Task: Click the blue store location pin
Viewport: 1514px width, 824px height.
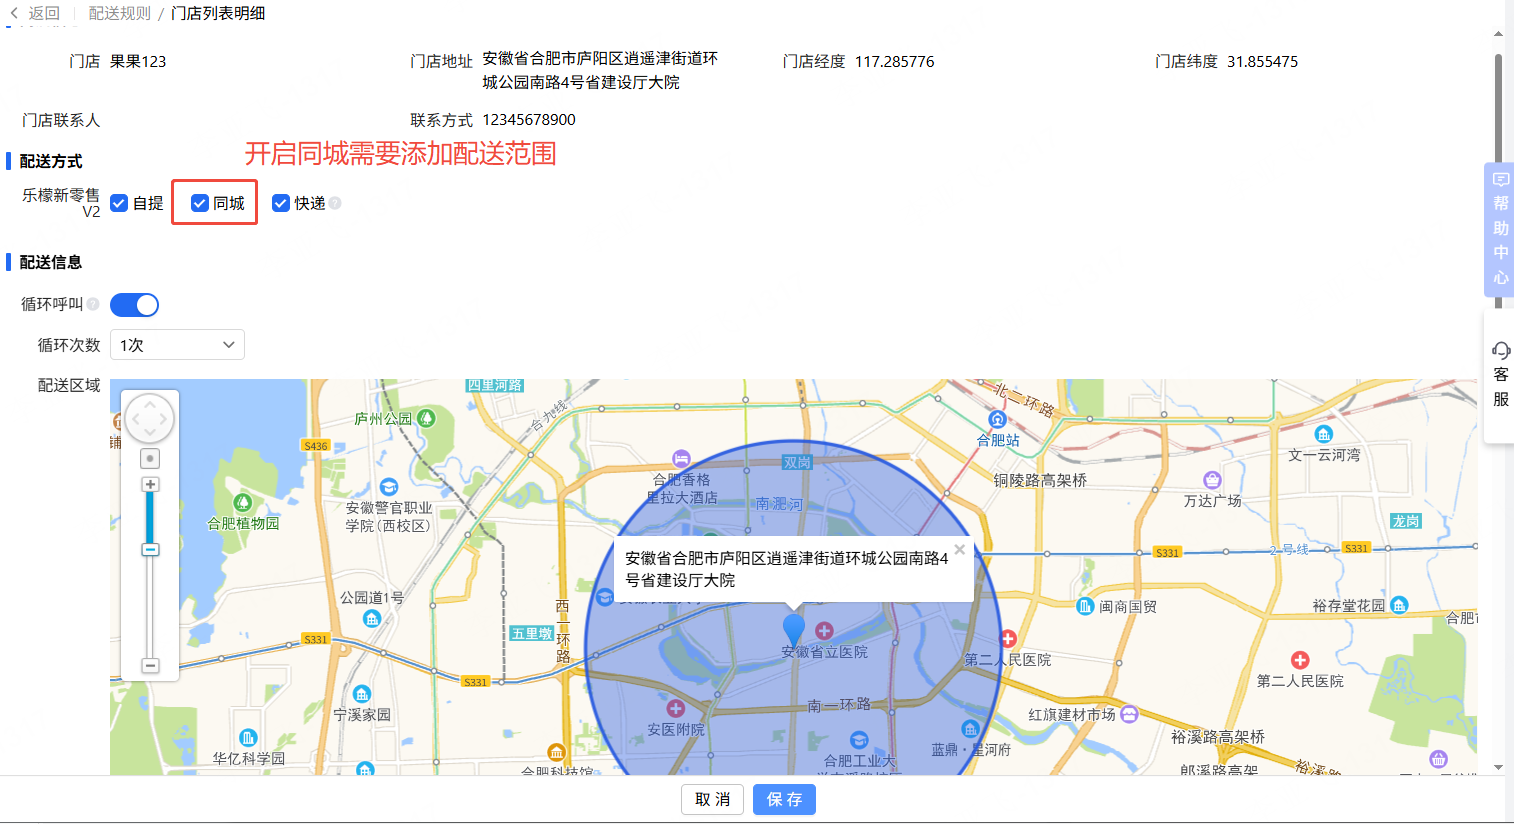Action: point(793,630)
